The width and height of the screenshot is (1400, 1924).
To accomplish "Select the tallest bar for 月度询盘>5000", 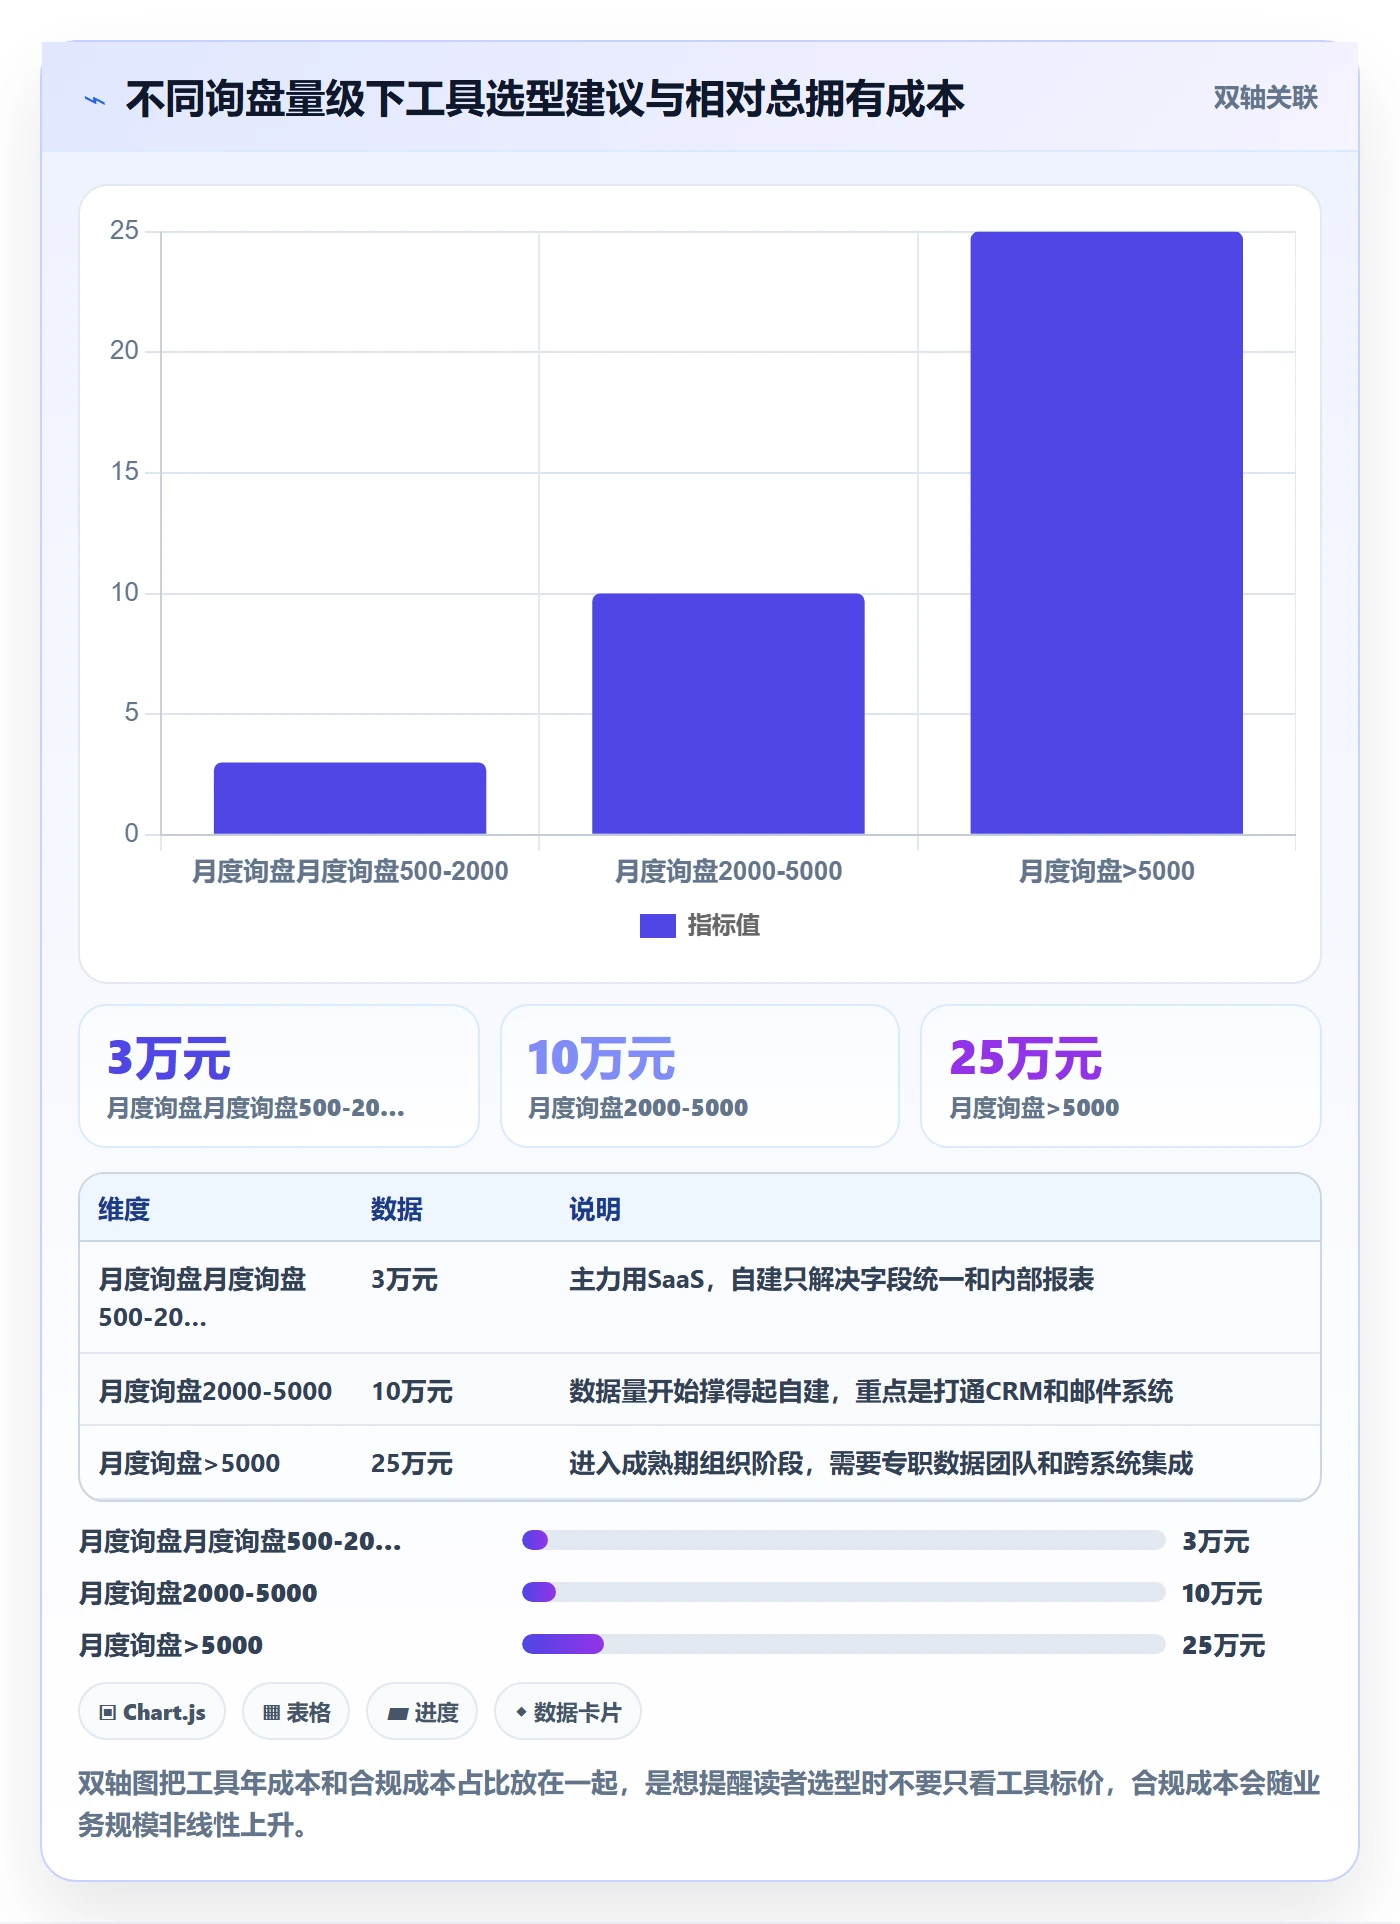I will click(x=1106, y=533).
